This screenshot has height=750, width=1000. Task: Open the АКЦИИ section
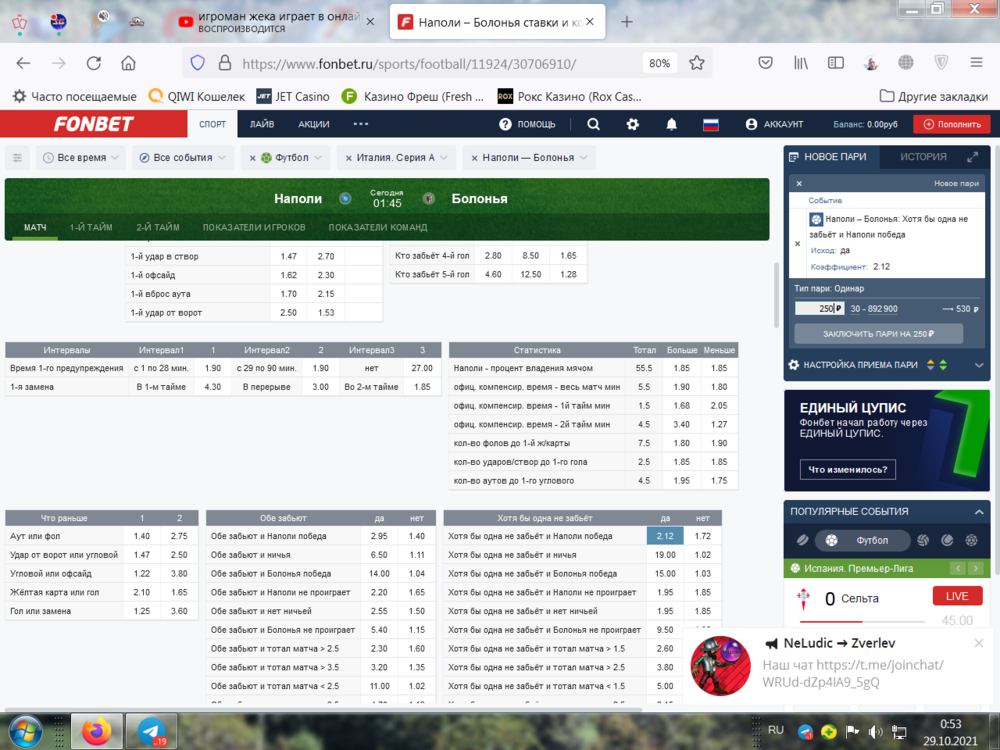pyautogui.click(x=314, y=124)
